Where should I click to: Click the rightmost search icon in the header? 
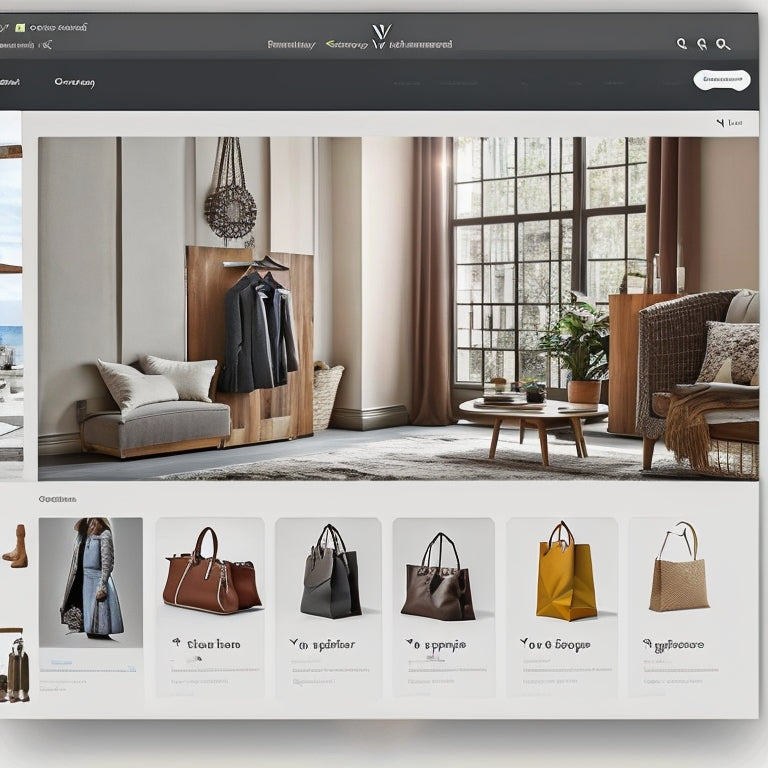(x=723, y=44)
